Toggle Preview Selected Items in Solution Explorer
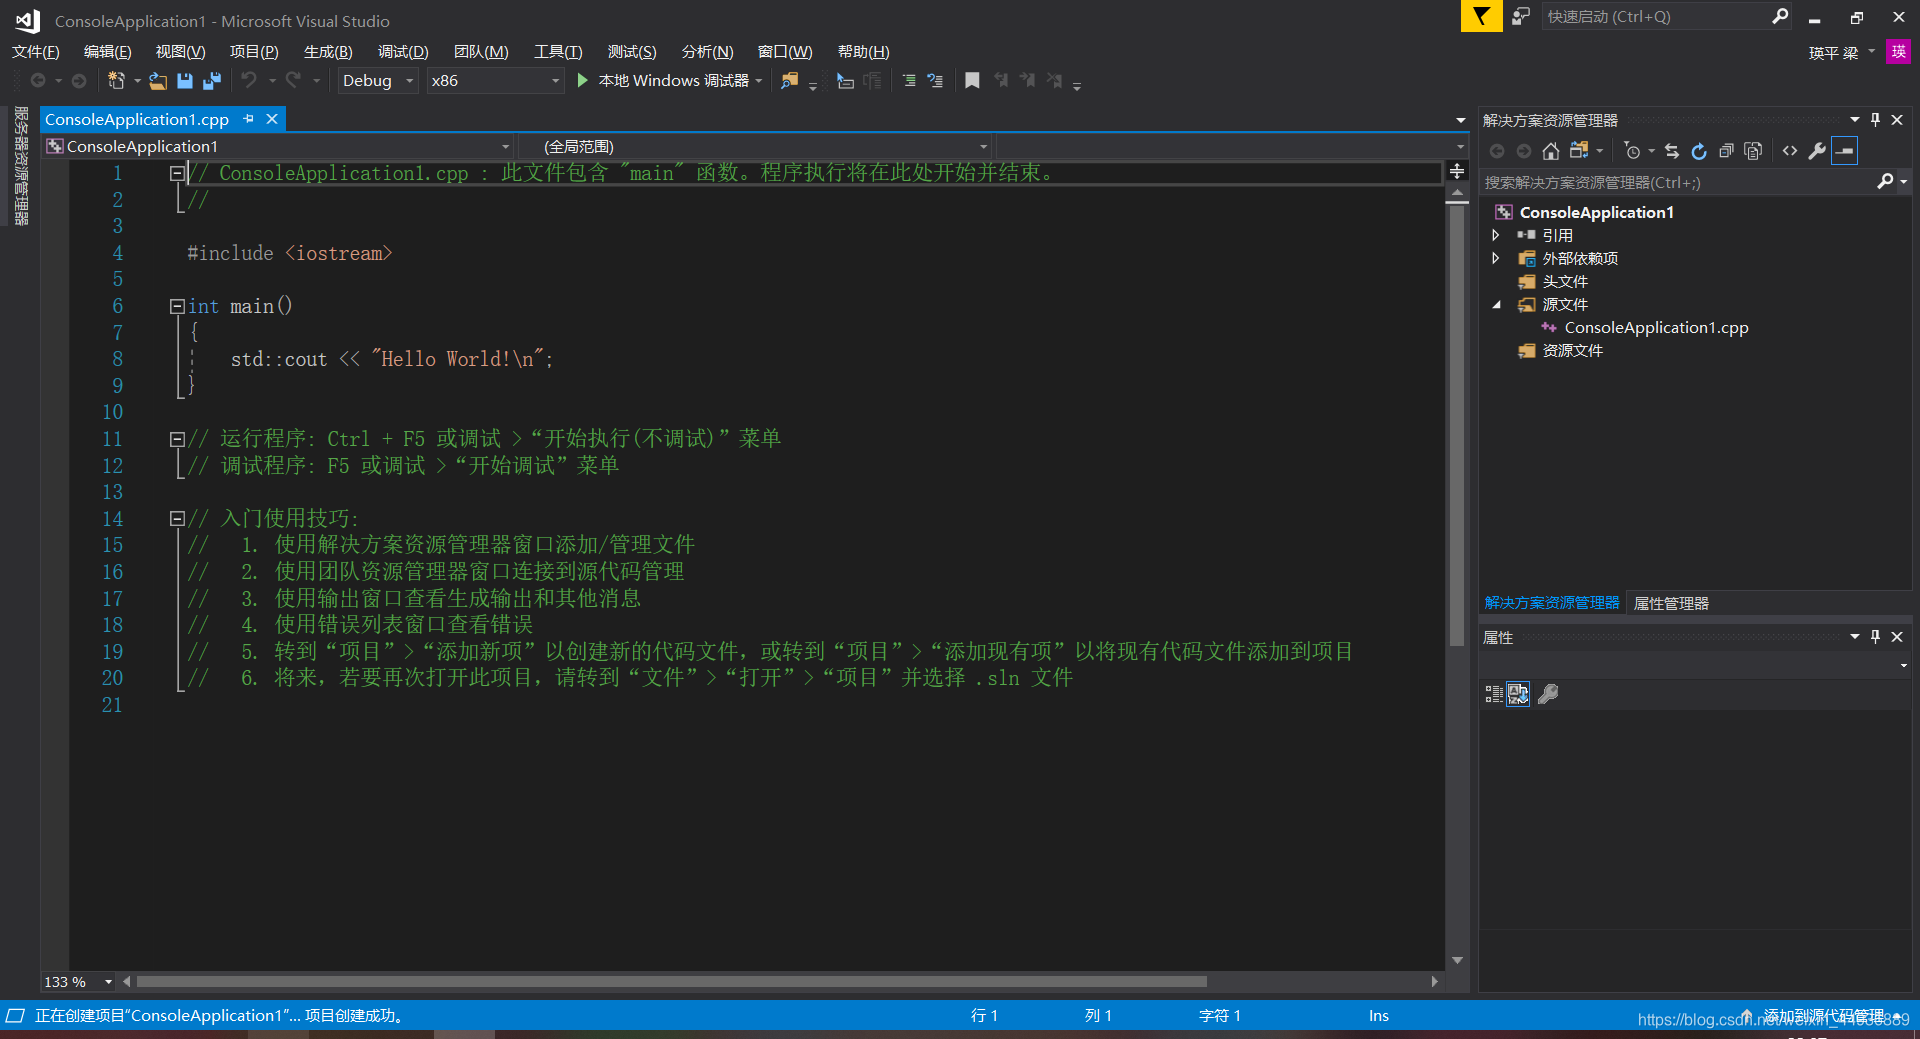 (x=1845, y=151)
